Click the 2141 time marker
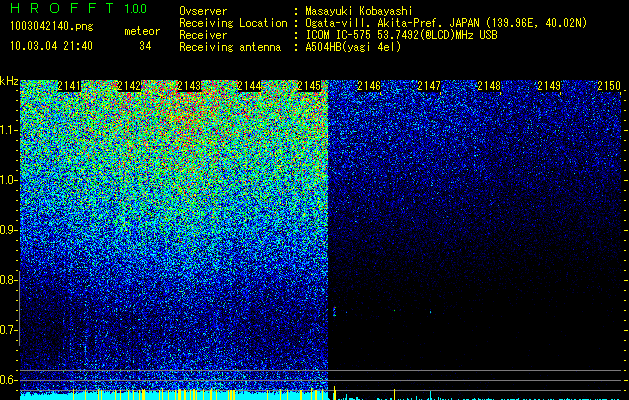The image size is (629, 400). pos(69,86)
